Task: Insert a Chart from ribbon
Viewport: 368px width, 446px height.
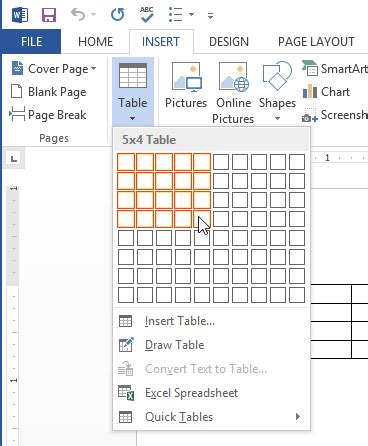Action: click(327, 92)
